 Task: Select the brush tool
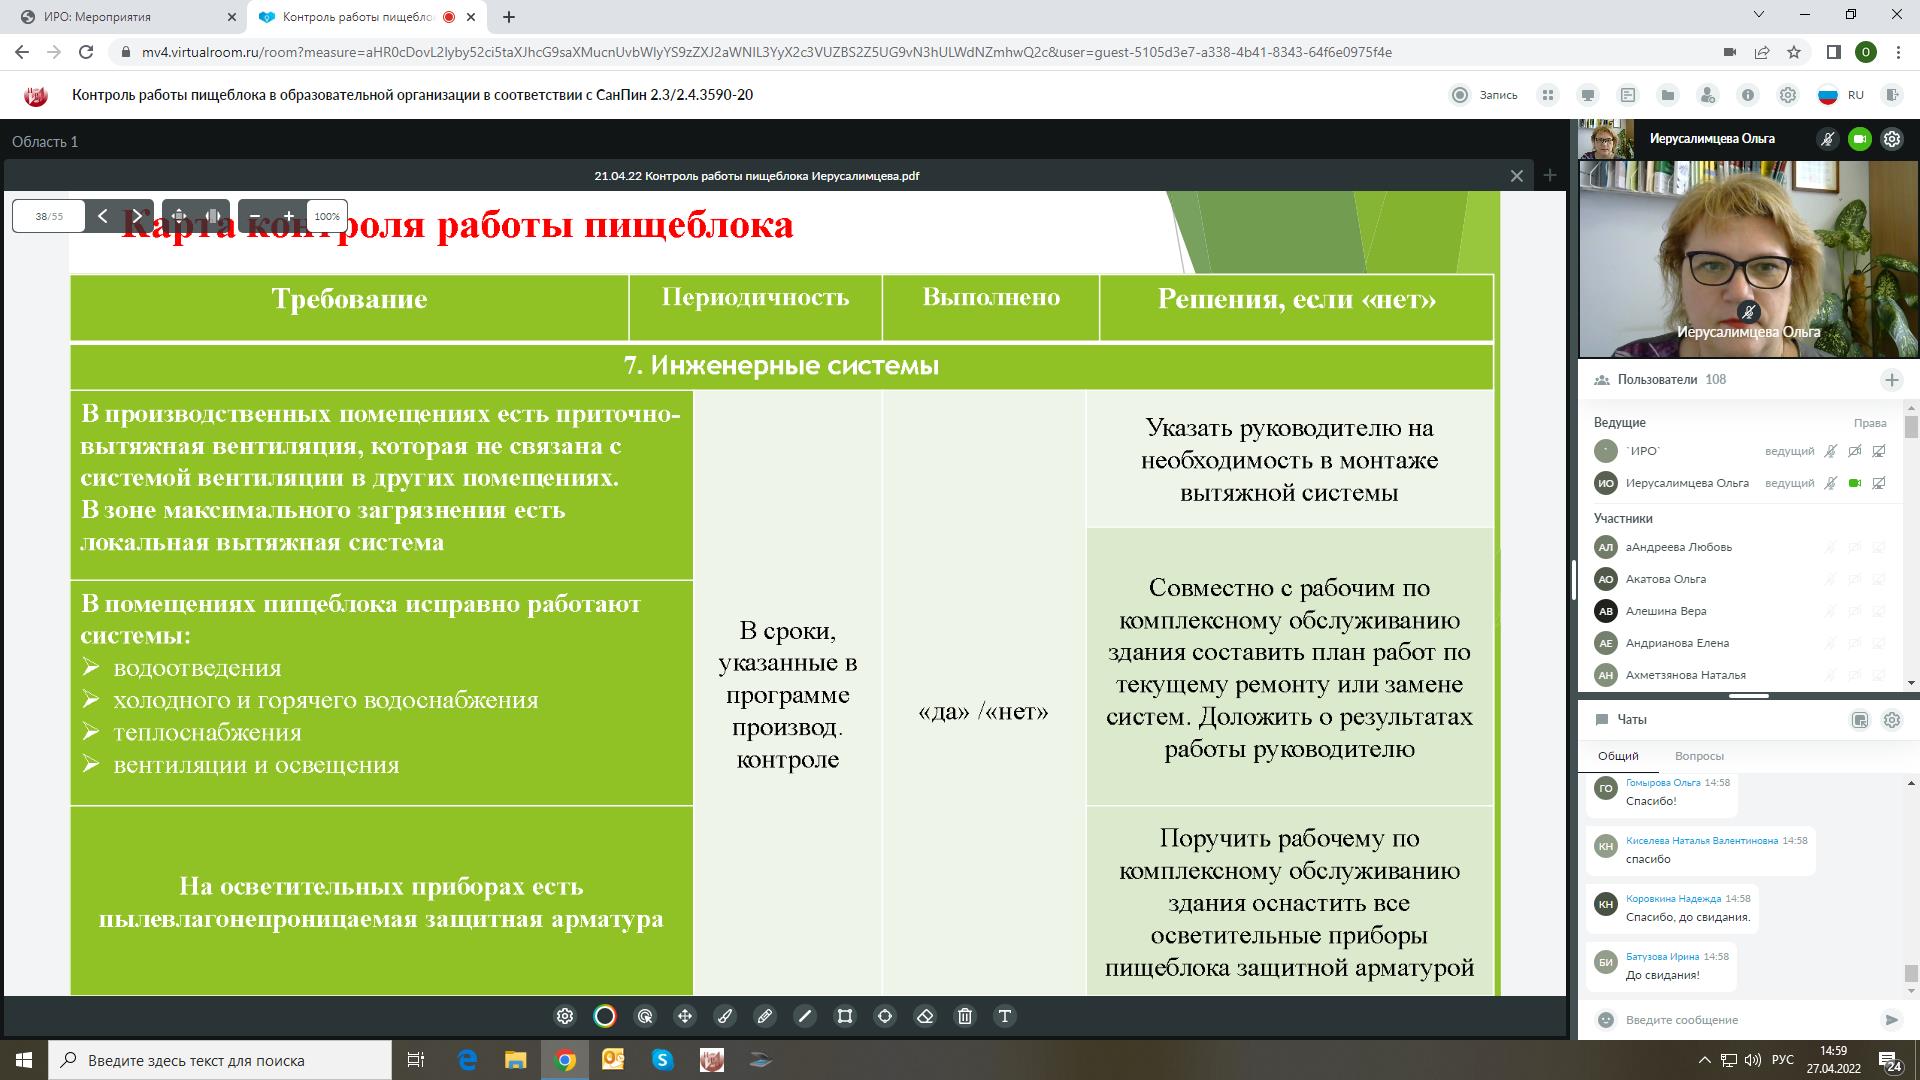[x=725, y=1016]
